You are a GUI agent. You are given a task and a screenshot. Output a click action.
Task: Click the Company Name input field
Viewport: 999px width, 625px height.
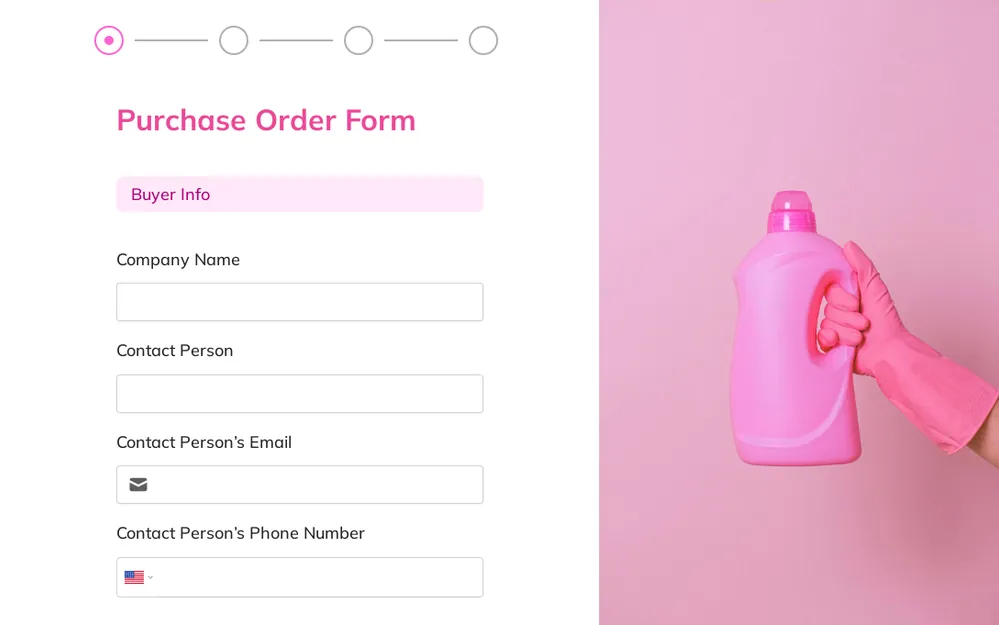coord(299,302)
